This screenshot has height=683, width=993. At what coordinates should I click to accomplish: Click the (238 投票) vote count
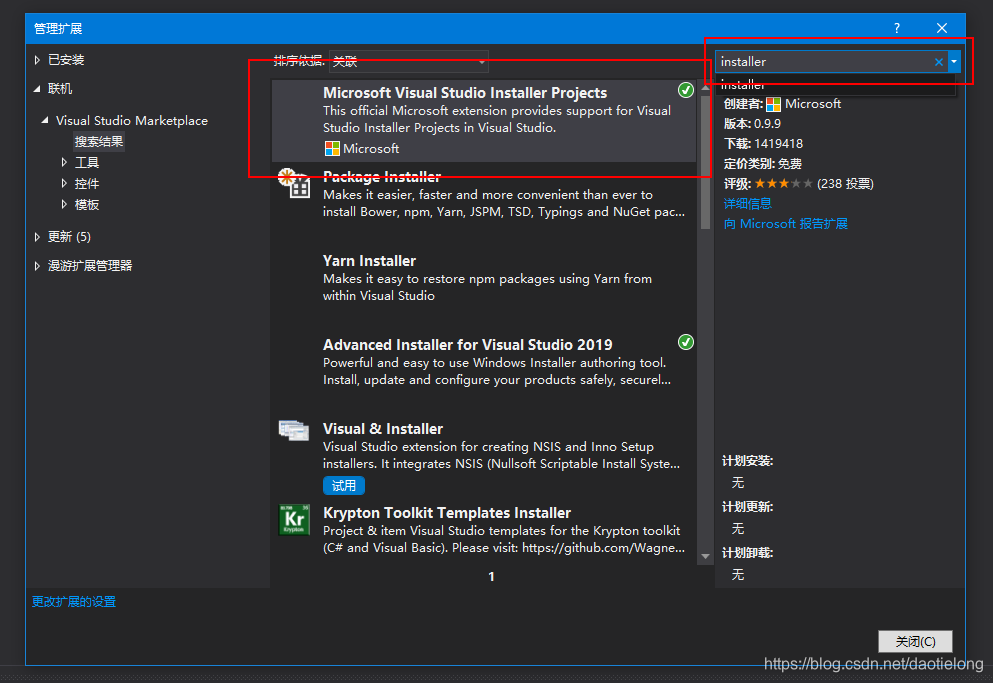tap(845, 184)
